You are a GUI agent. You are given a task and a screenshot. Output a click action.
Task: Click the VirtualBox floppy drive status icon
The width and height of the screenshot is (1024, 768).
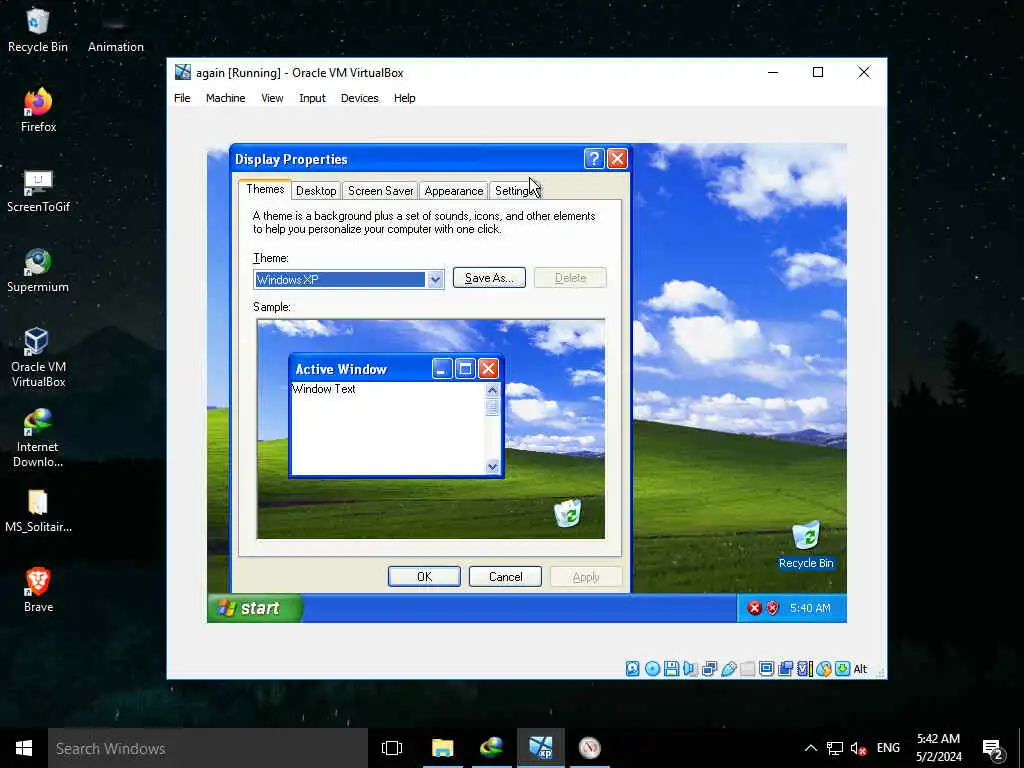671,669
